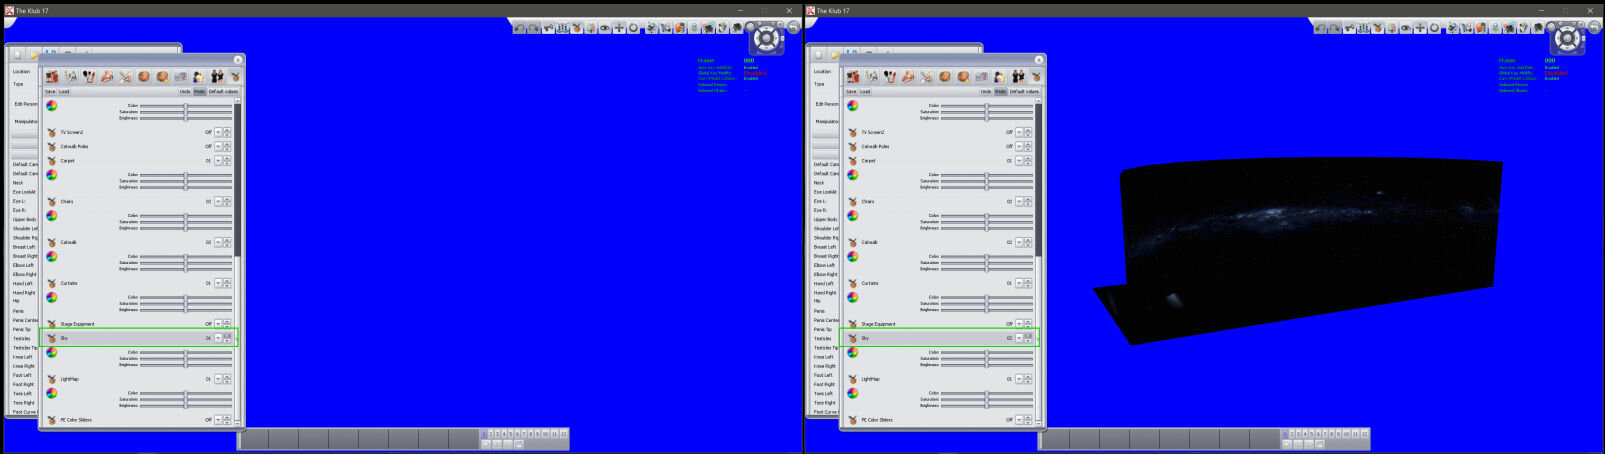Click Load in the right panel

coord(865,91)
